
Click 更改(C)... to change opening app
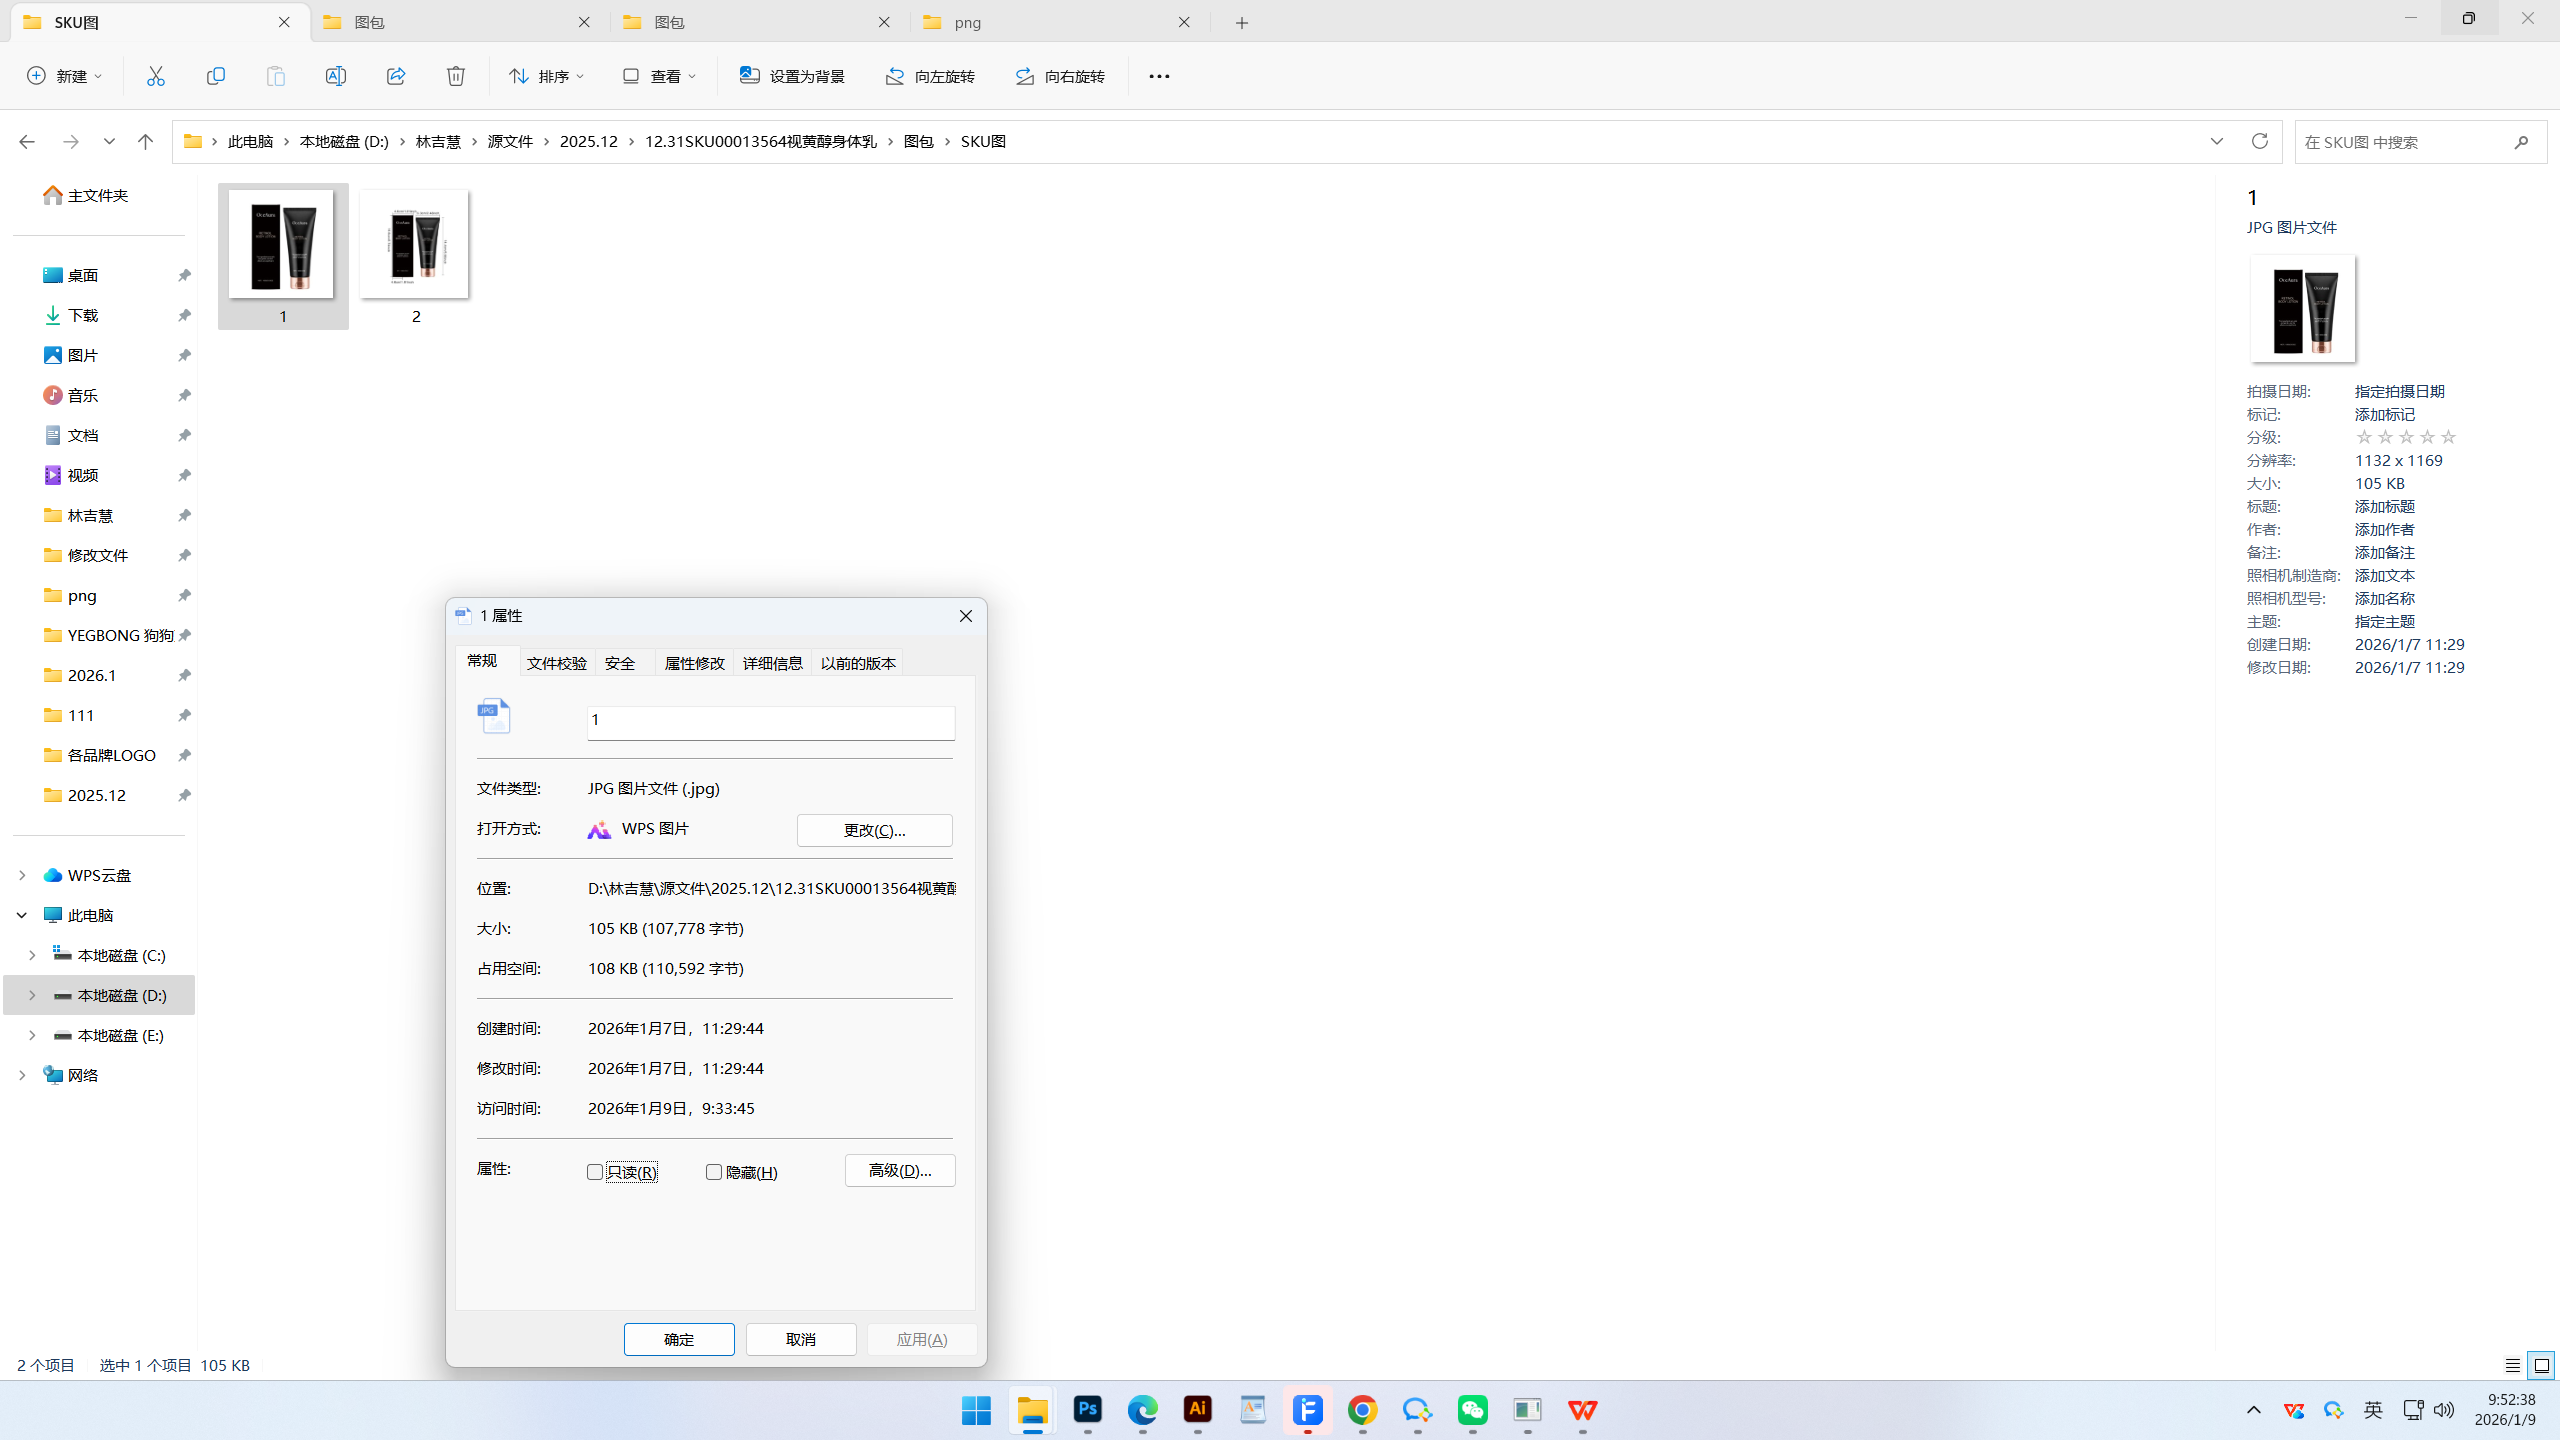click(x=875, y=830)
